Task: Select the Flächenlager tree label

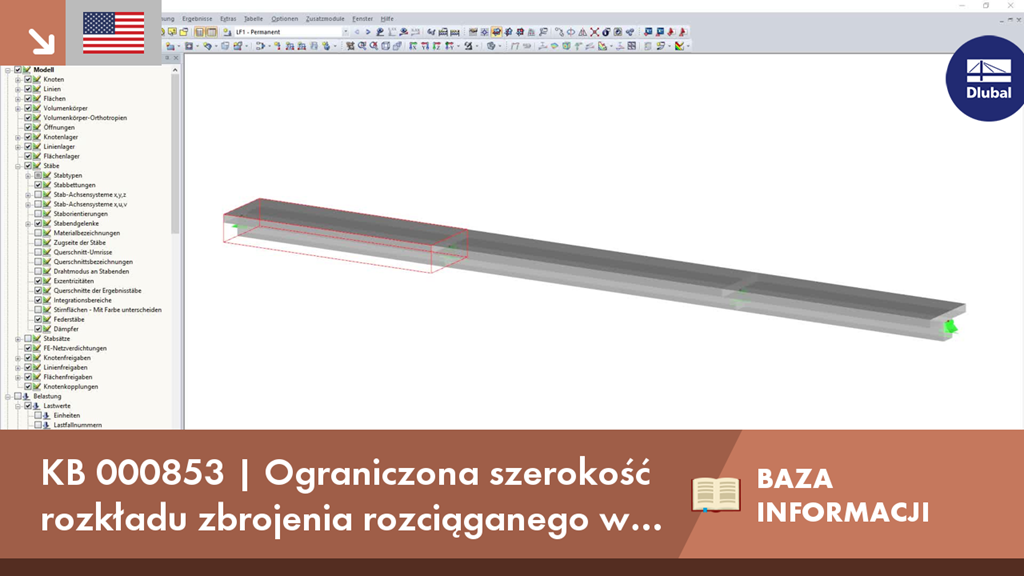Action: pyautogui.click(x=61, y=156)
